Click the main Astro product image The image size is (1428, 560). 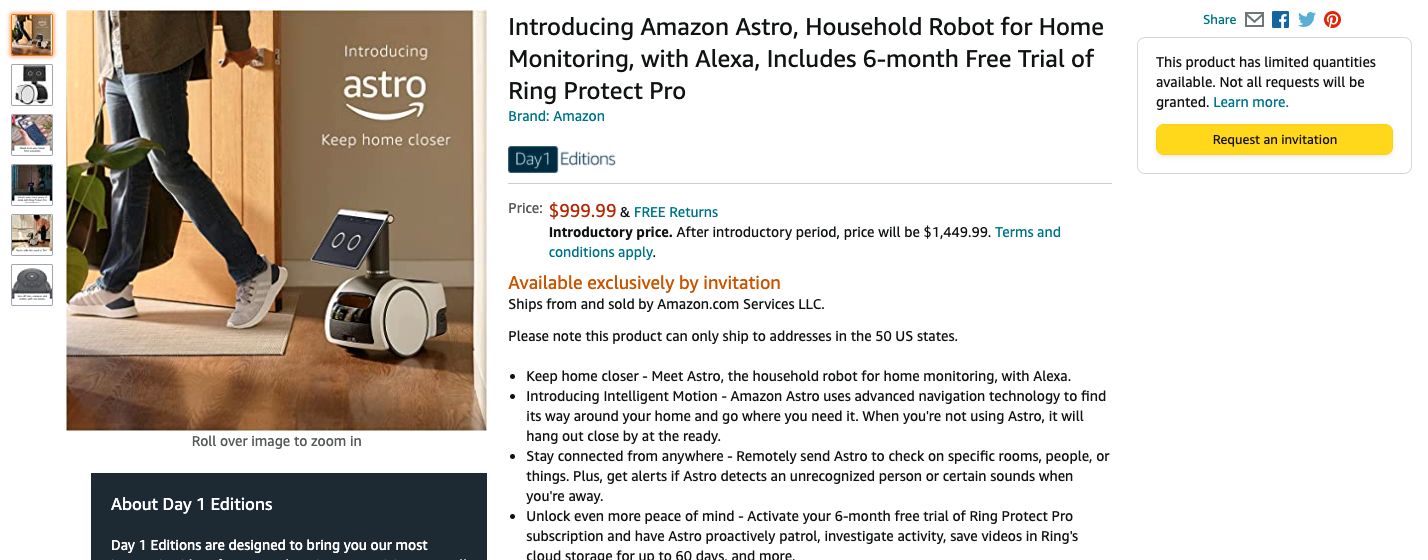(x=276, y=220)
